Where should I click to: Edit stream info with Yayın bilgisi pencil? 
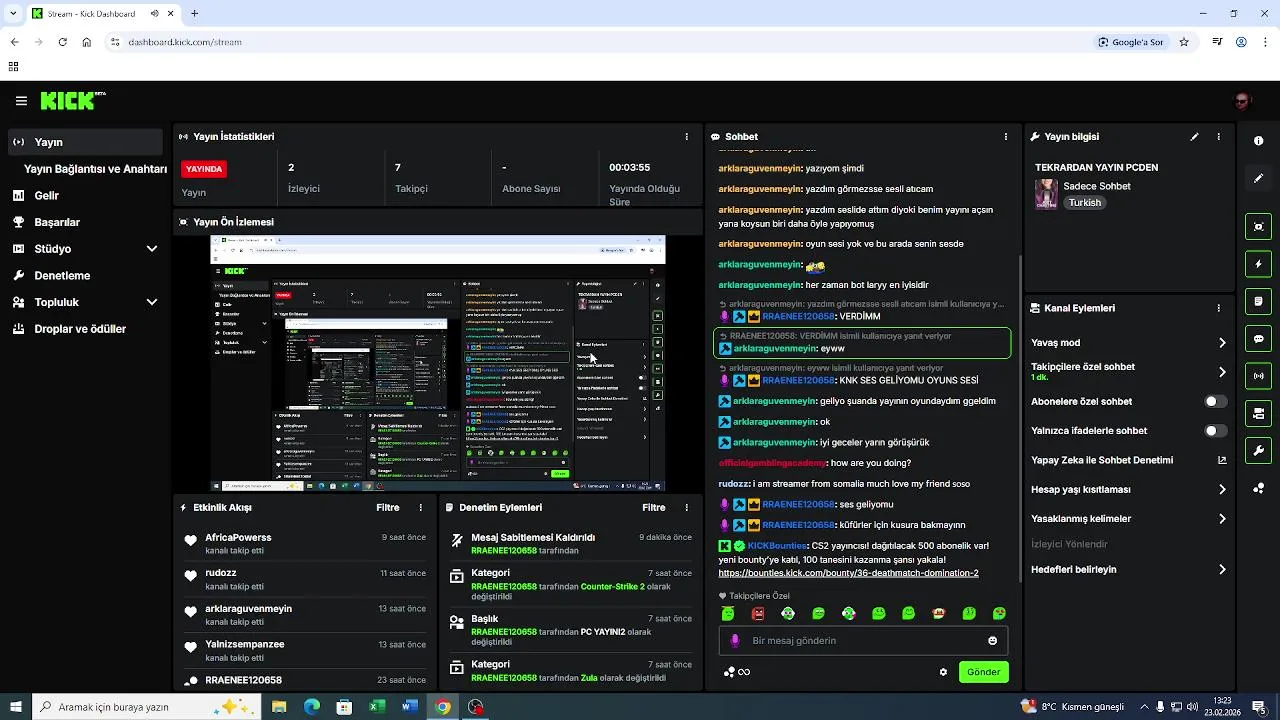tap(1194, 137)
